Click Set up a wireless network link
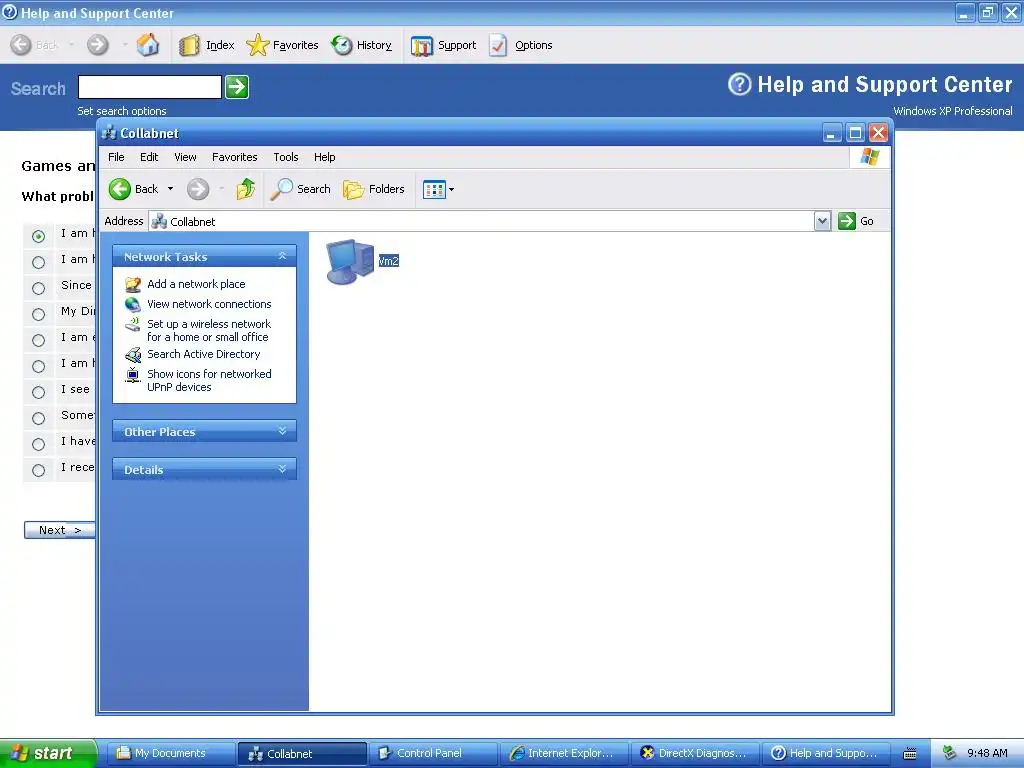Image resolution: width=1024 pixels, height=768 pixels. point(208,330)
